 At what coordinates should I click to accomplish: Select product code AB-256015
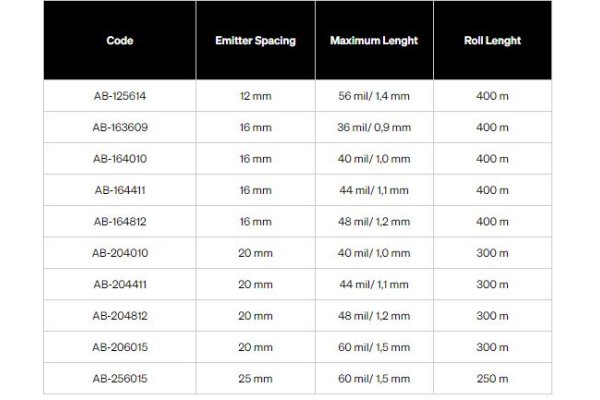(x=119, y=378)
